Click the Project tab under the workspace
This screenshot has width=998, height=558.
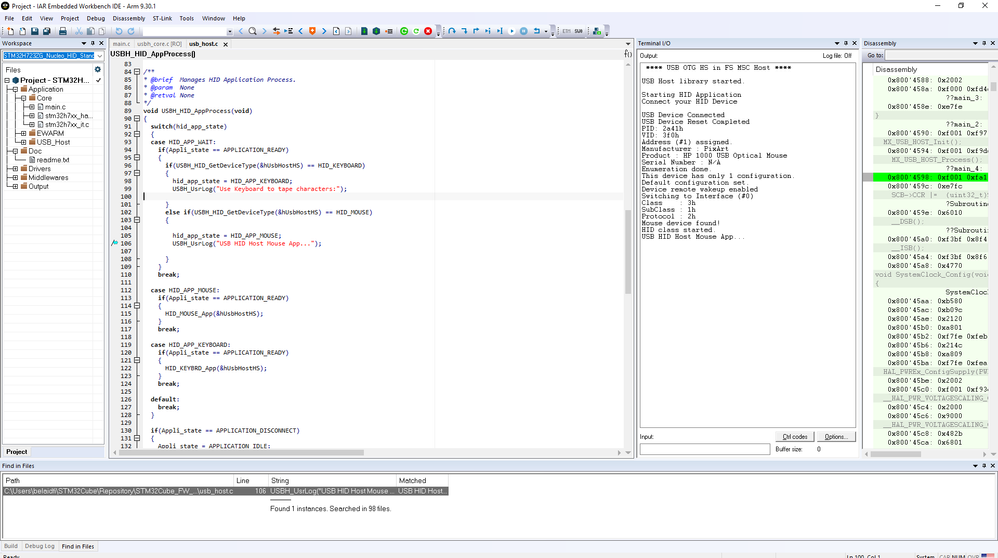pyautogui.click(x=17, y=452)
